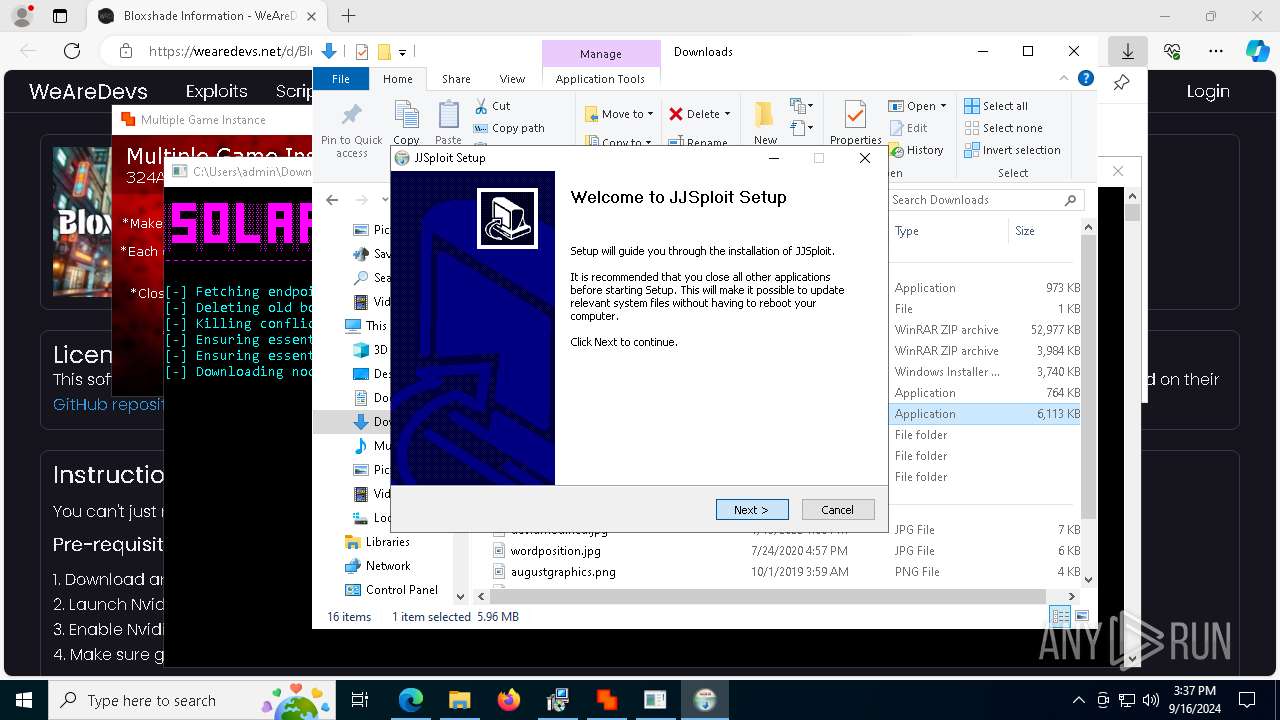Open the New item dropdown

pyautogui.click(x=800, y=105)
